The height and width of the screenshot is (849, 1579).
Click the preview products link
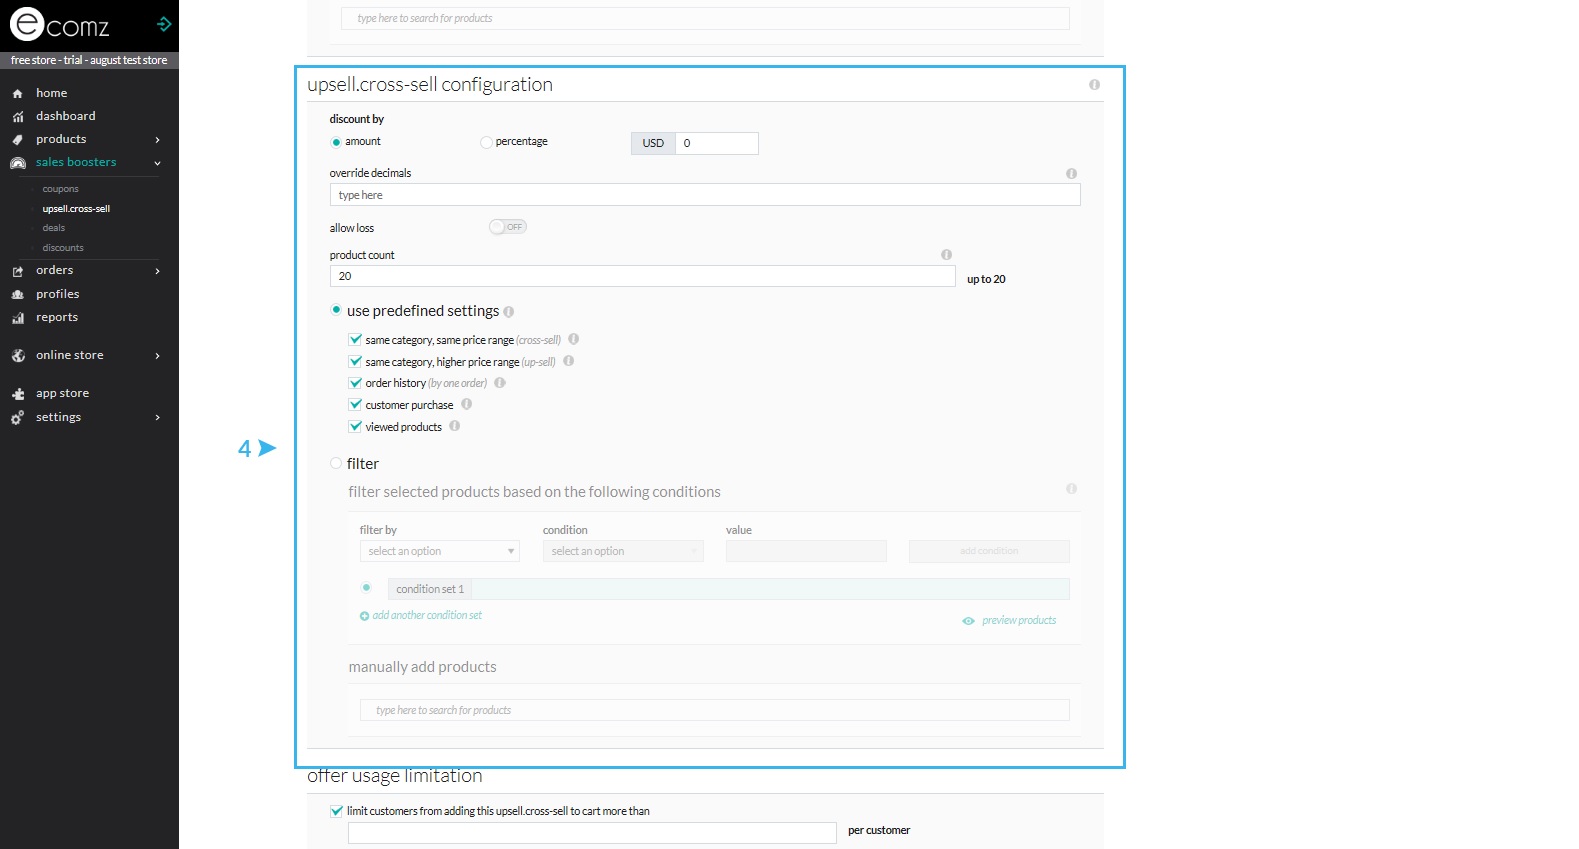click(1018, 621)
